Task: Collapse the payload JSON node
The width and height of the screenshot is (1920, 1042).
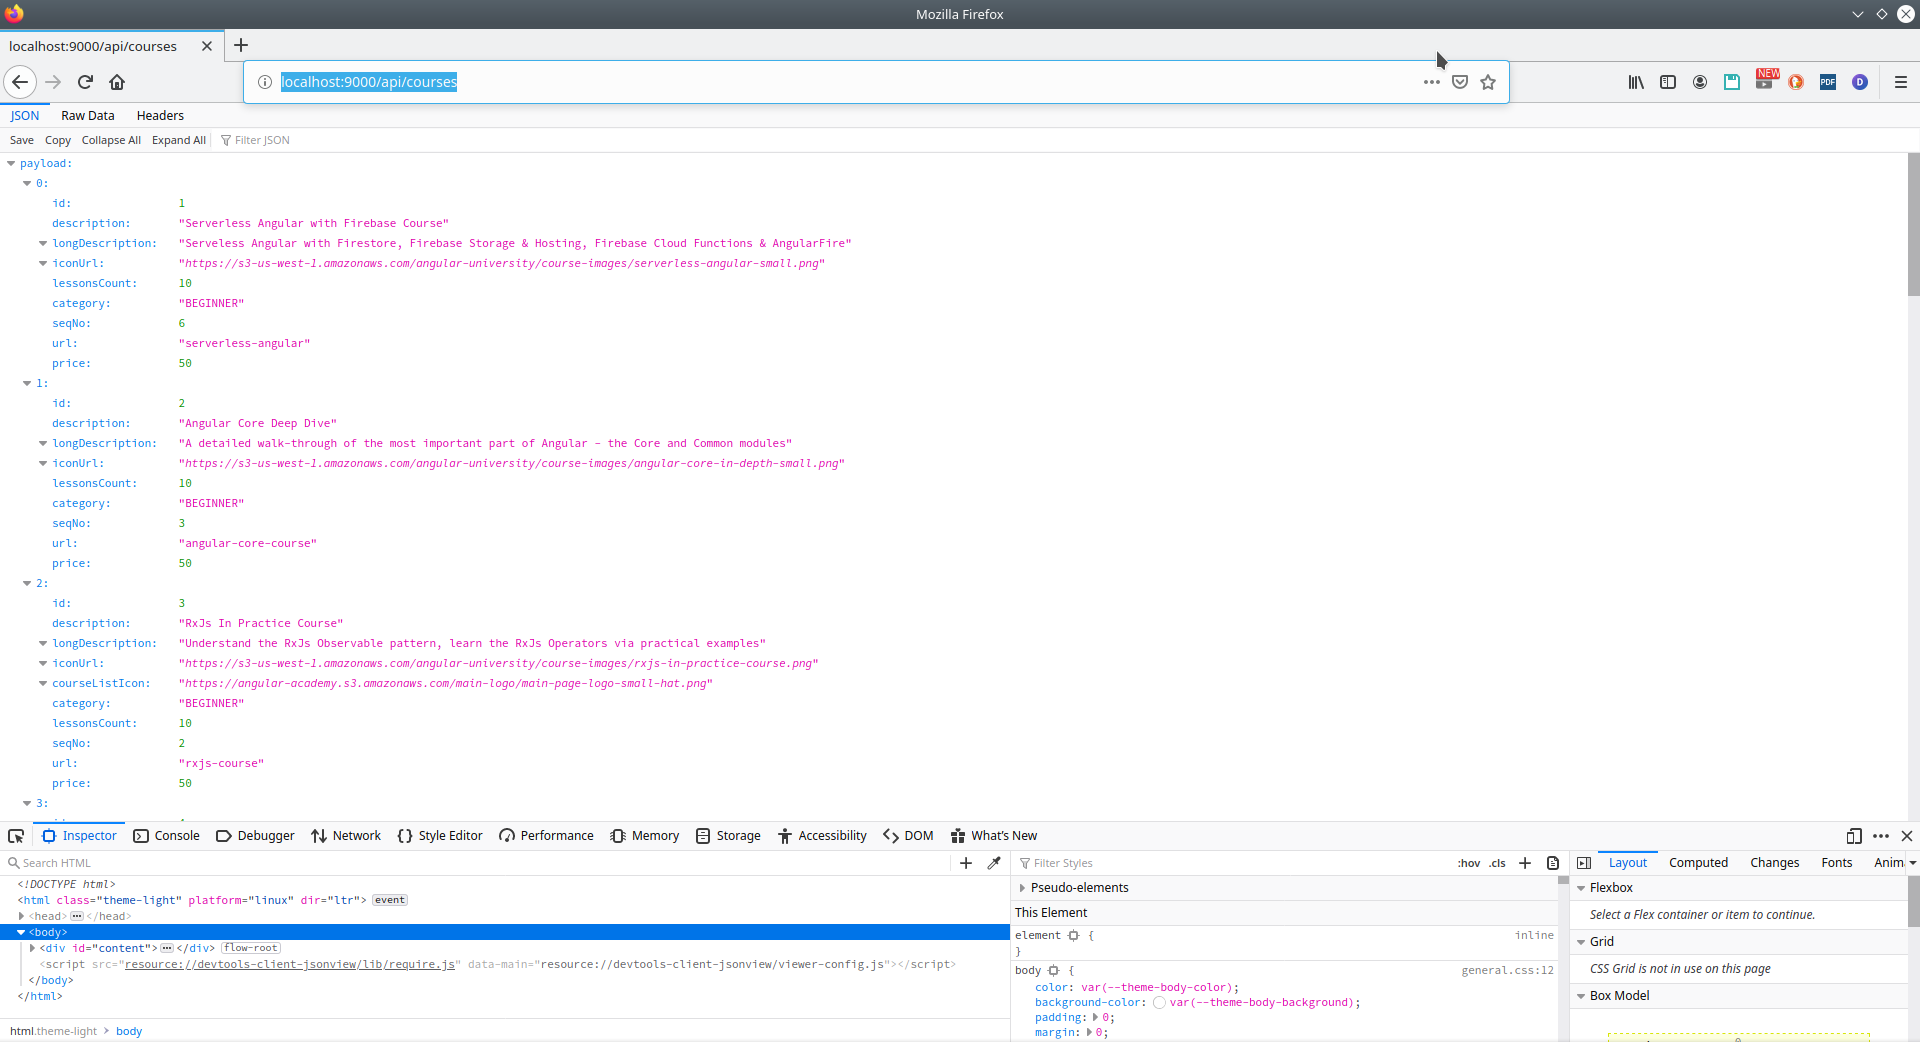Action: click(x=11, y=163)
